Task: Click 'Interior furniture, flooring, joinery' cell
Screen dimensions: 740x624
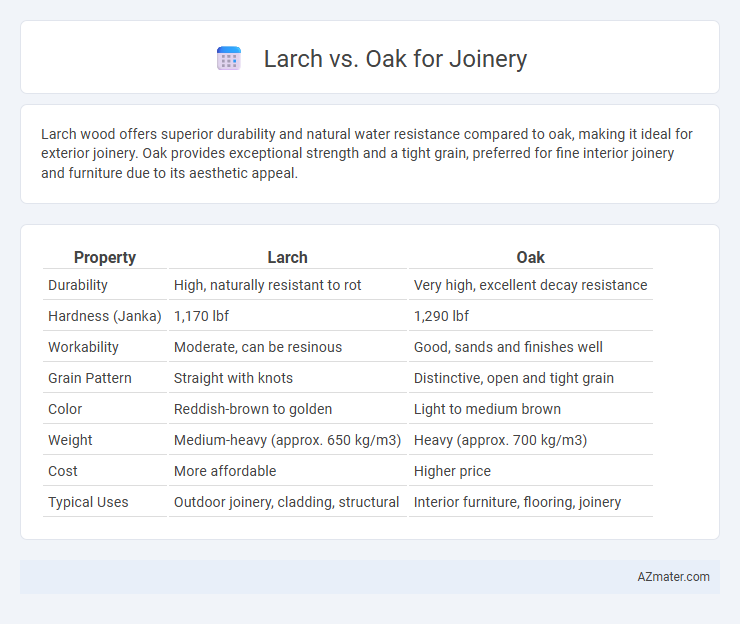Action: coord(530,502)
